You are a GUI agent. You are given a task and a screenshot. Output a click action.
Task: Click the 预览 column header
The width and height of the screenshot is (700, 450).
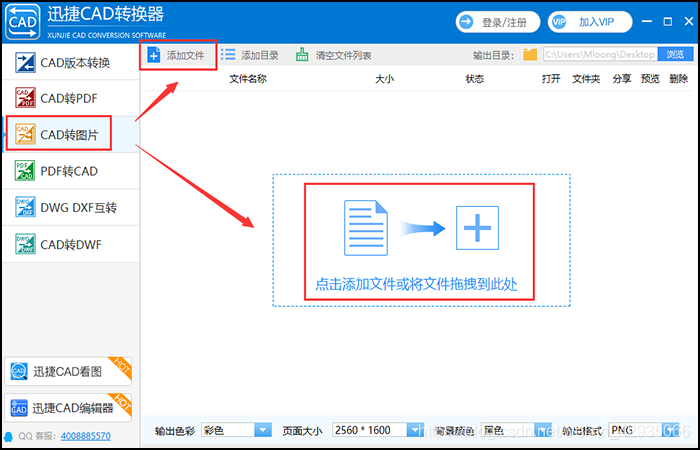[650, 79]
